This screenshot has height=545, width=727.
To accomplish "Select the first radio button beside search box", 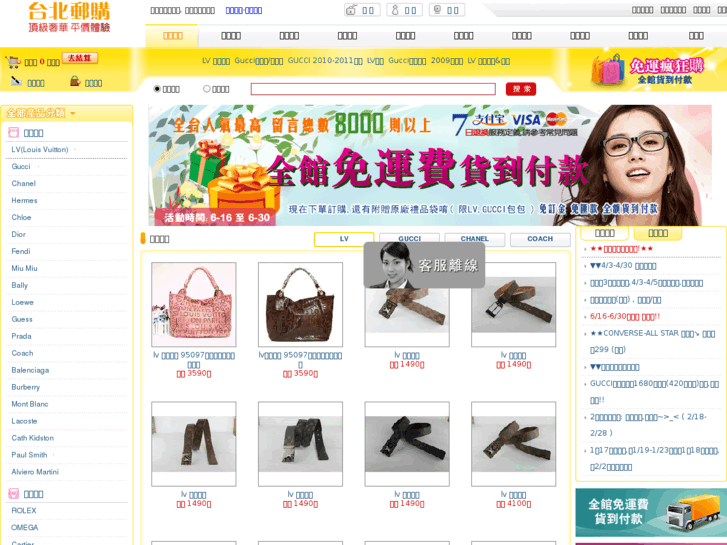I will click(x=157, y=89).
